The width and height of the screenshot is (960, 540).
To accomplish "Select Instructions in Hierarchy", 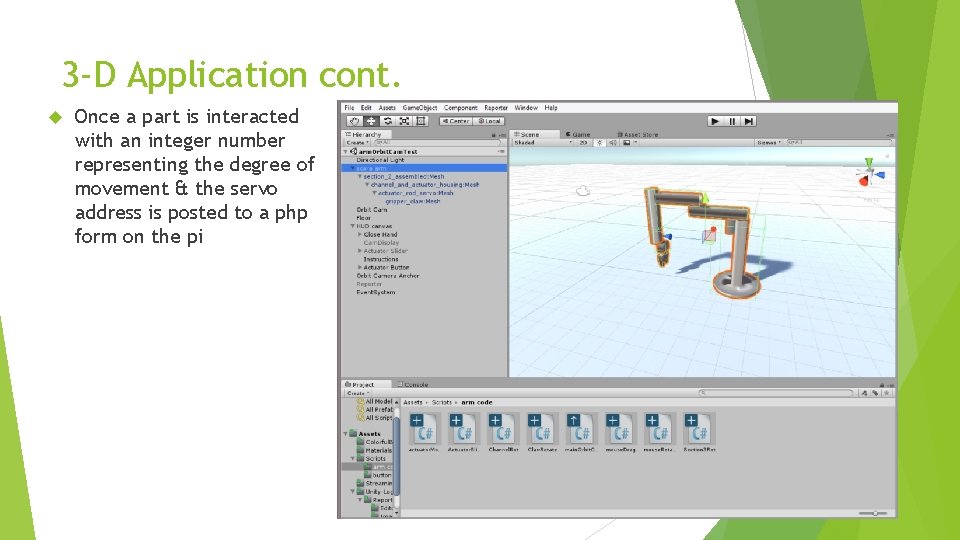I will [x=381, y=259].
